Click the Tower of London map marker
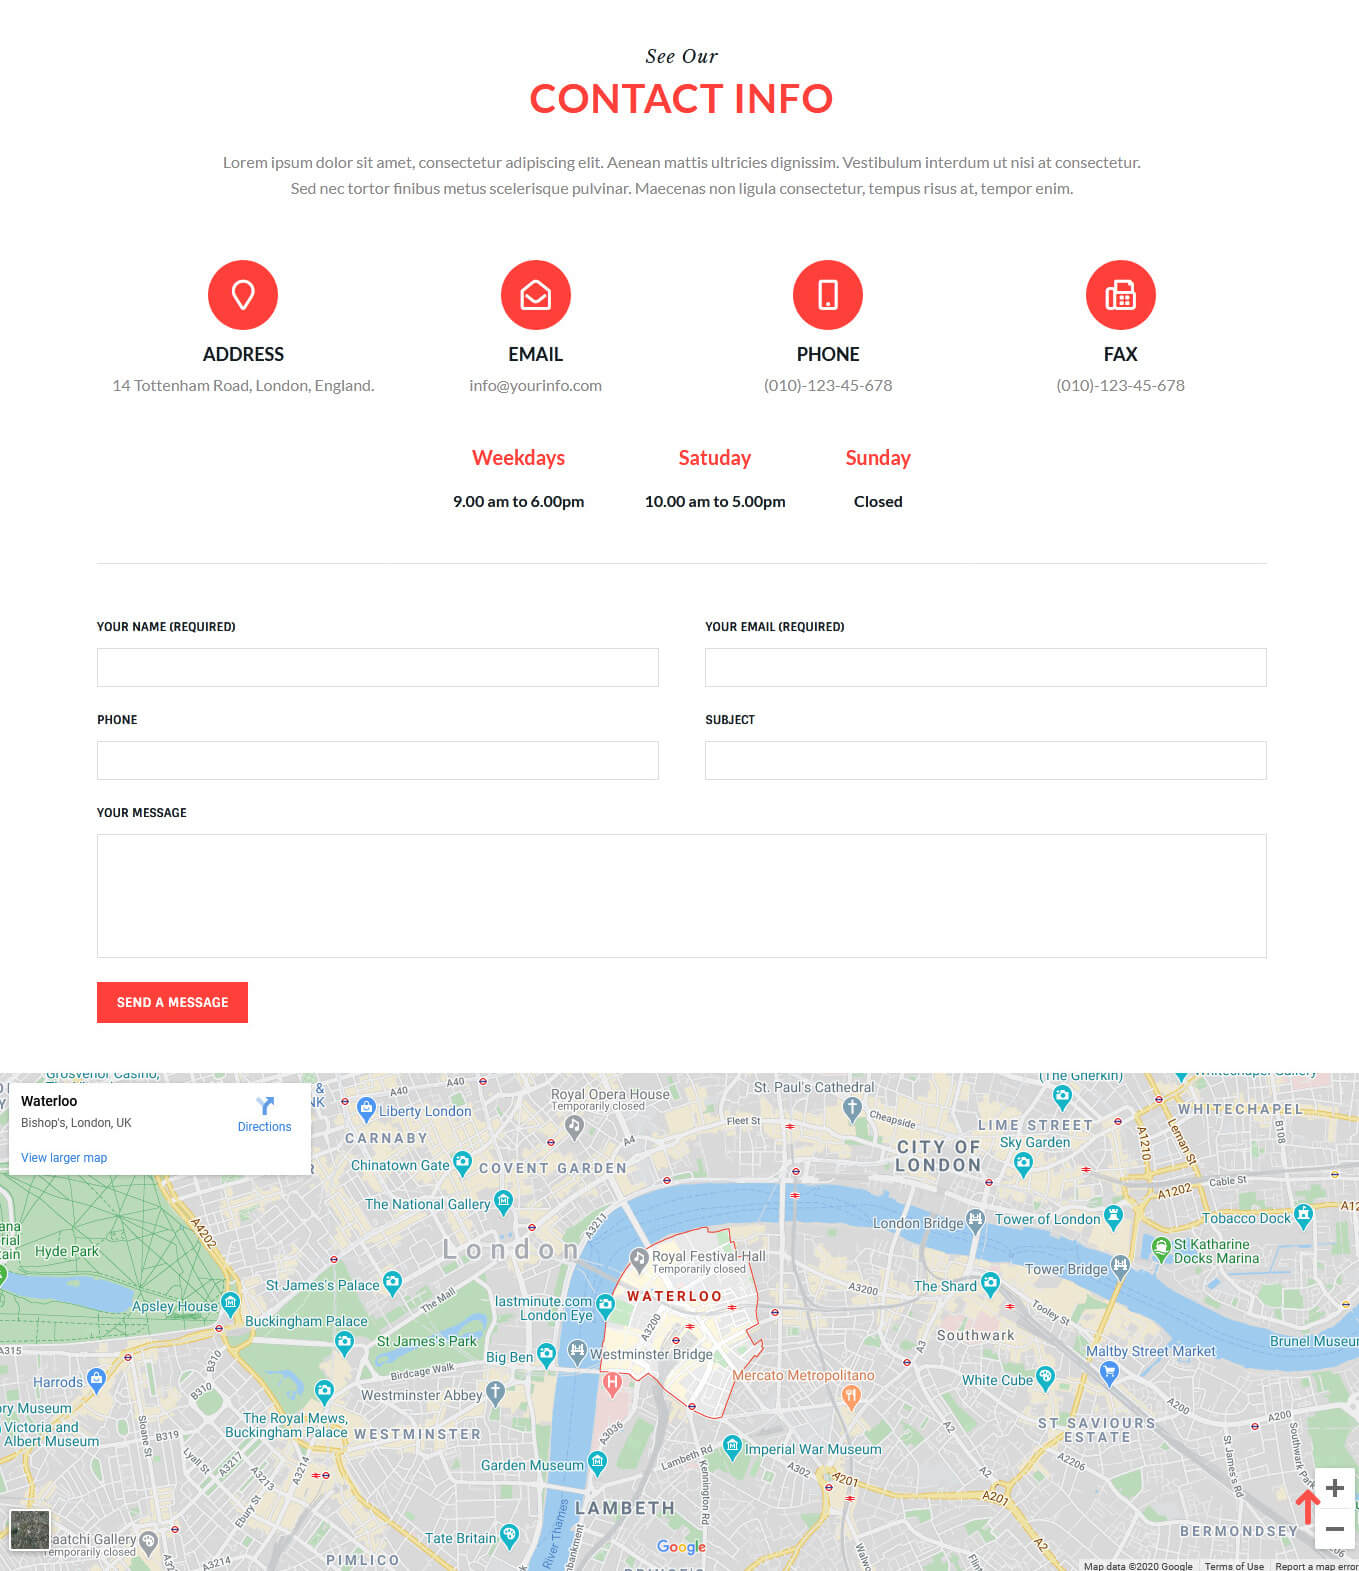This screenshot has height=1571, width=1359. tap(1113, 1217)
